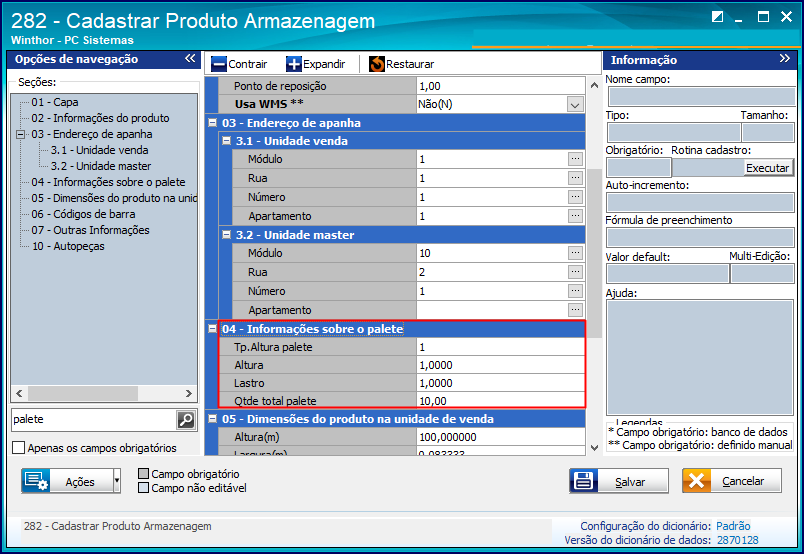Click the Expandir plus icon
The width and height of the screenshot is (804, 554).
(x=294, y=64)
